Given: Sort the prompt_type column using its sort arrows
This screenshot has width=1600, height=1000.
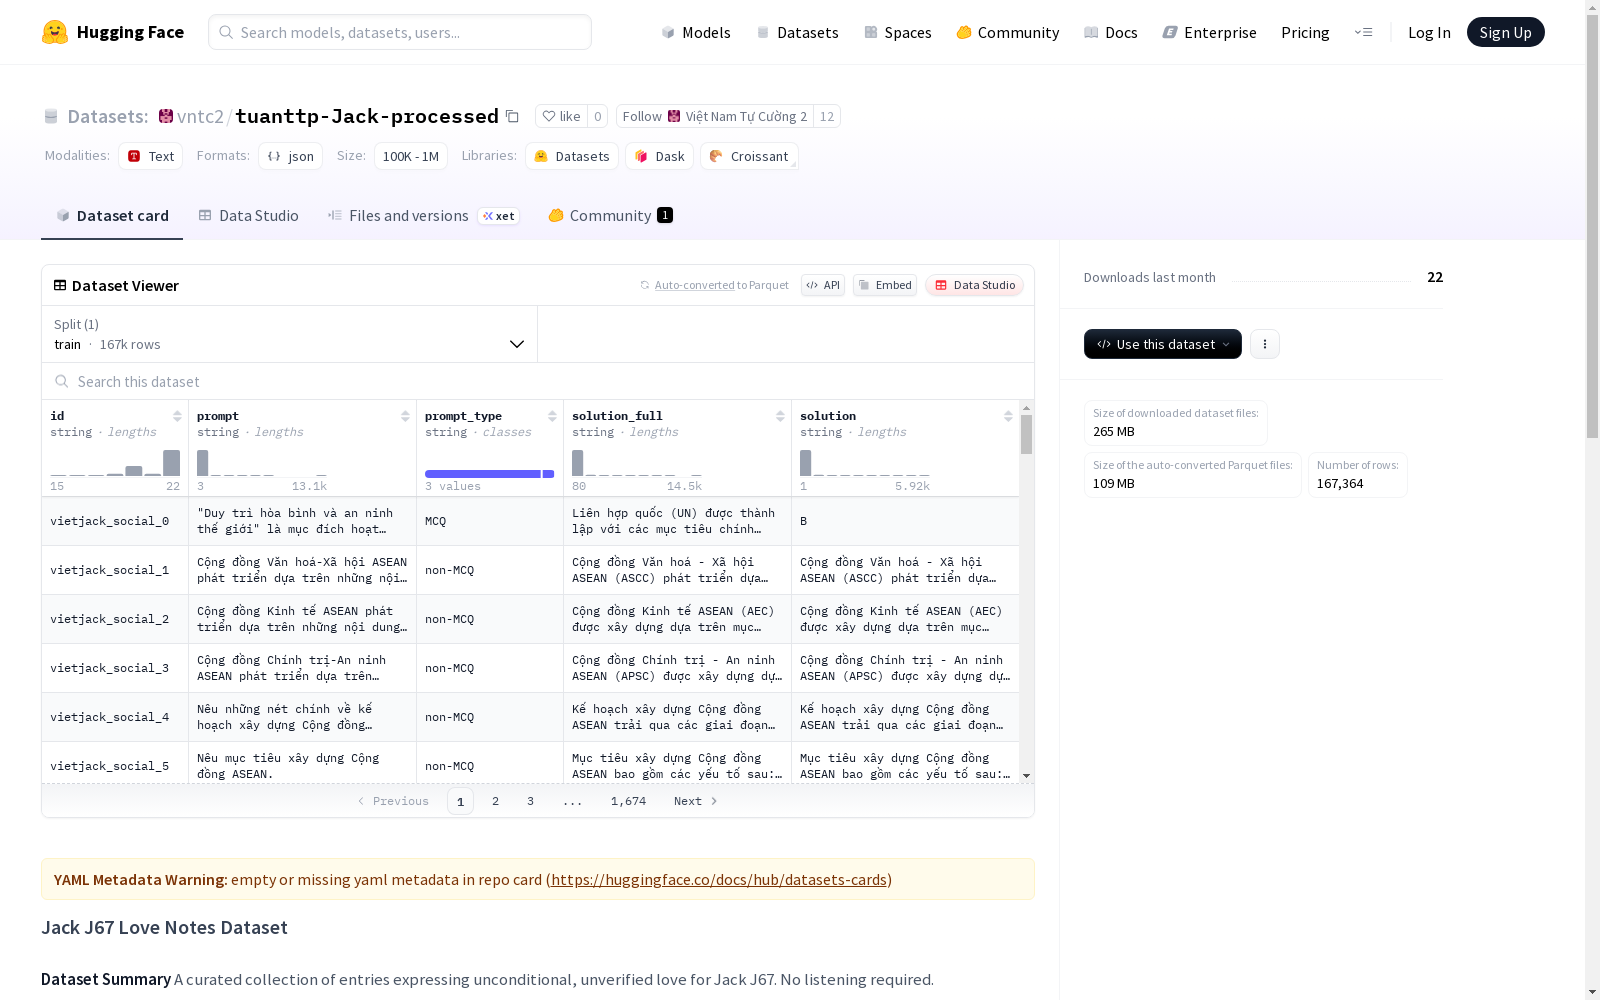Looking at the screenshot, I should tap(552, 416).
